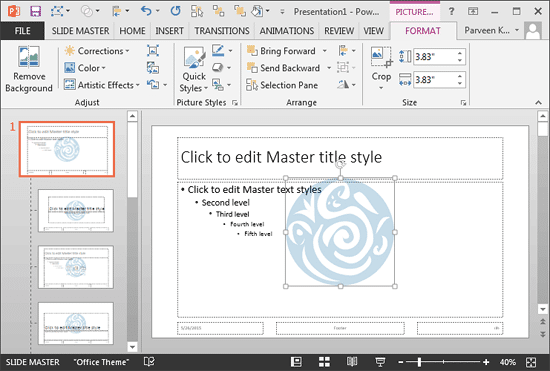The image size is (550, 371).
Task: Open the Color dropdown
Action: point(85,68)
